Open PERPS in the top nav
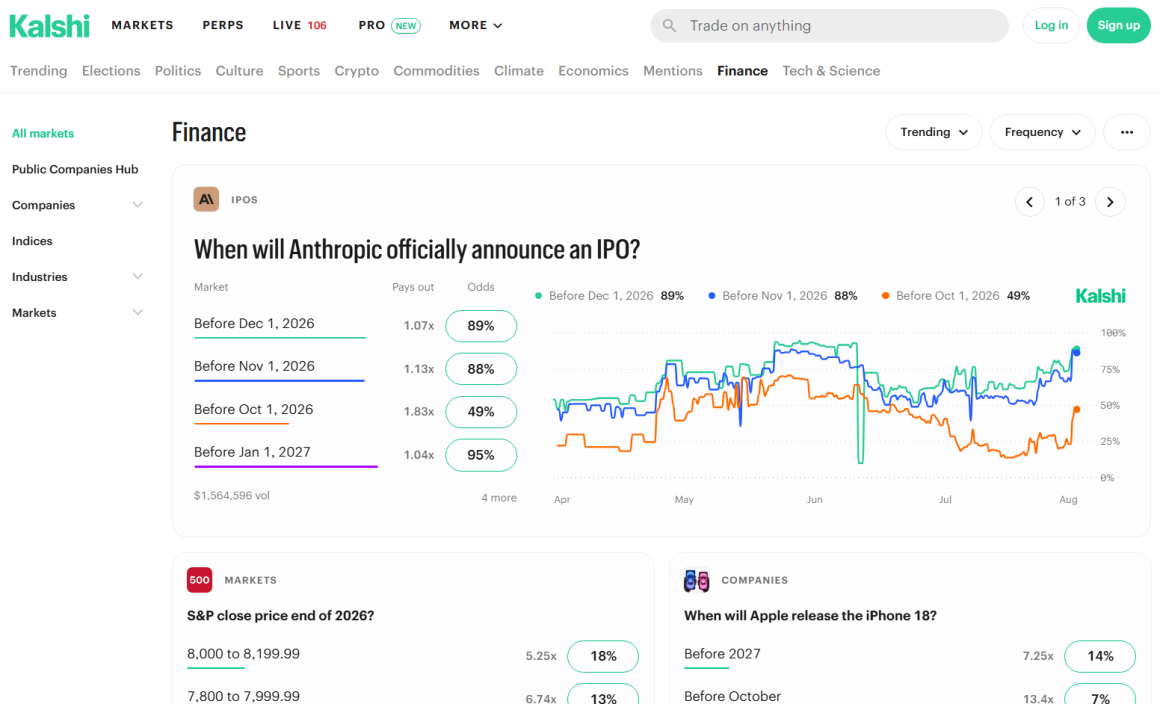Image resolution: width=1160 pixels, height=704 pixels. tap(223, 25)
